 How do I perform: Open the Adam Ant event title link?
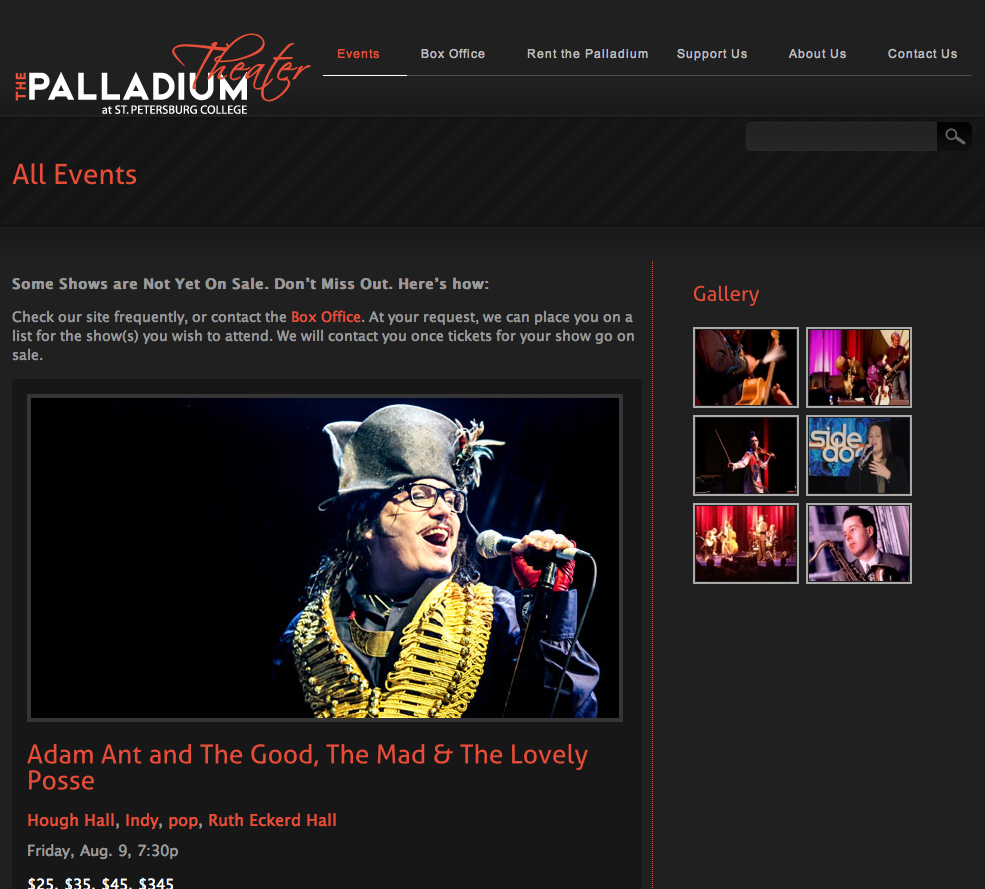(x=308, y=767)
